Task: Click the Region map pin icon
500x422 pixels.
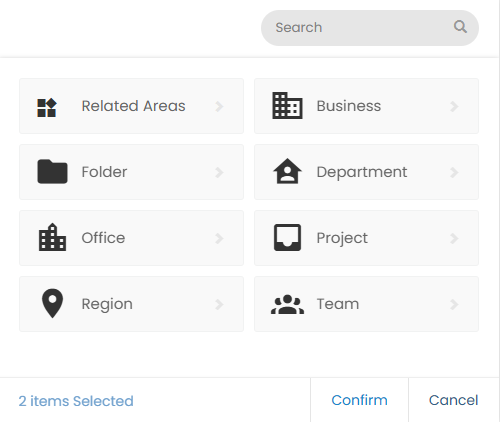Action: tap(52, 303)
